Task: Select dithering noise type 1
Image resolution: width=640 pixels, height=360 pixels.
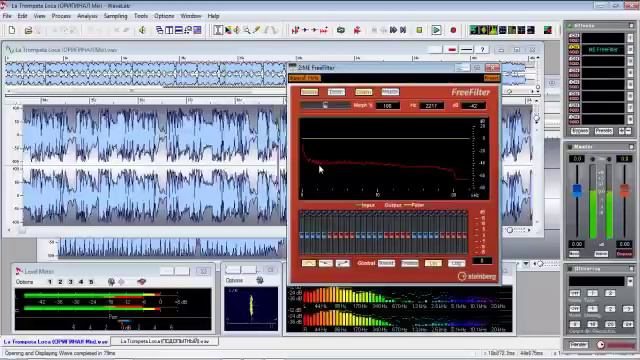Action: pyautogui.click(x=592, y=293)
